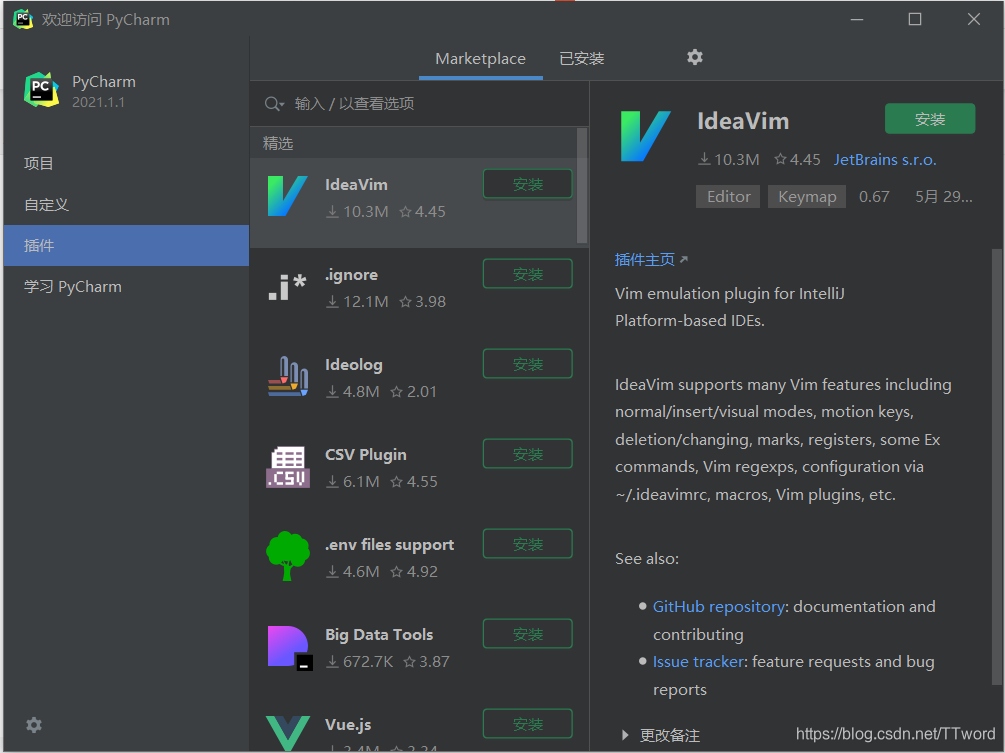Image resolution: width=1005 pixels, height=753 pixels.
Task: Minimize the PyCharm welcome window
Action: click(x=857, y=19)
